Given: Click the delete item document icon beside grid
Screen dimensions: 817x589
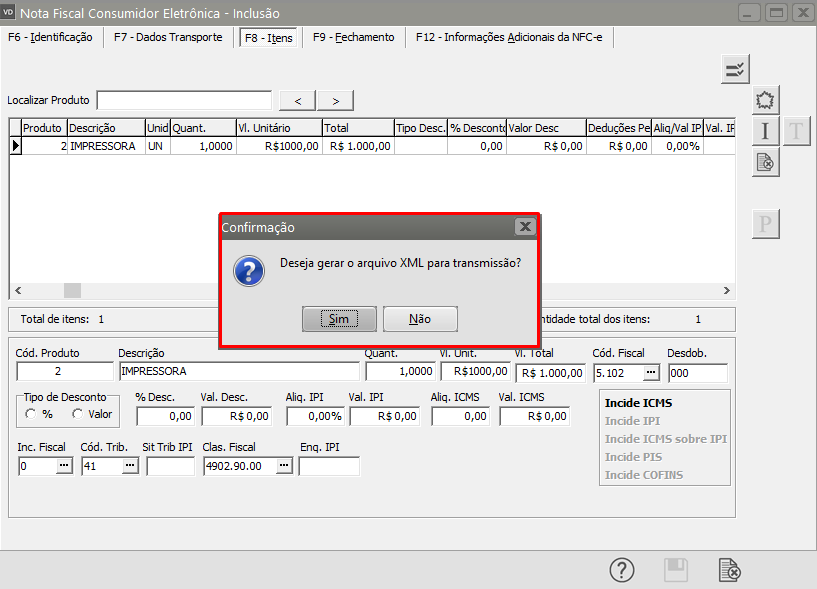Looking at the screenshot, I should coord(765,161).
